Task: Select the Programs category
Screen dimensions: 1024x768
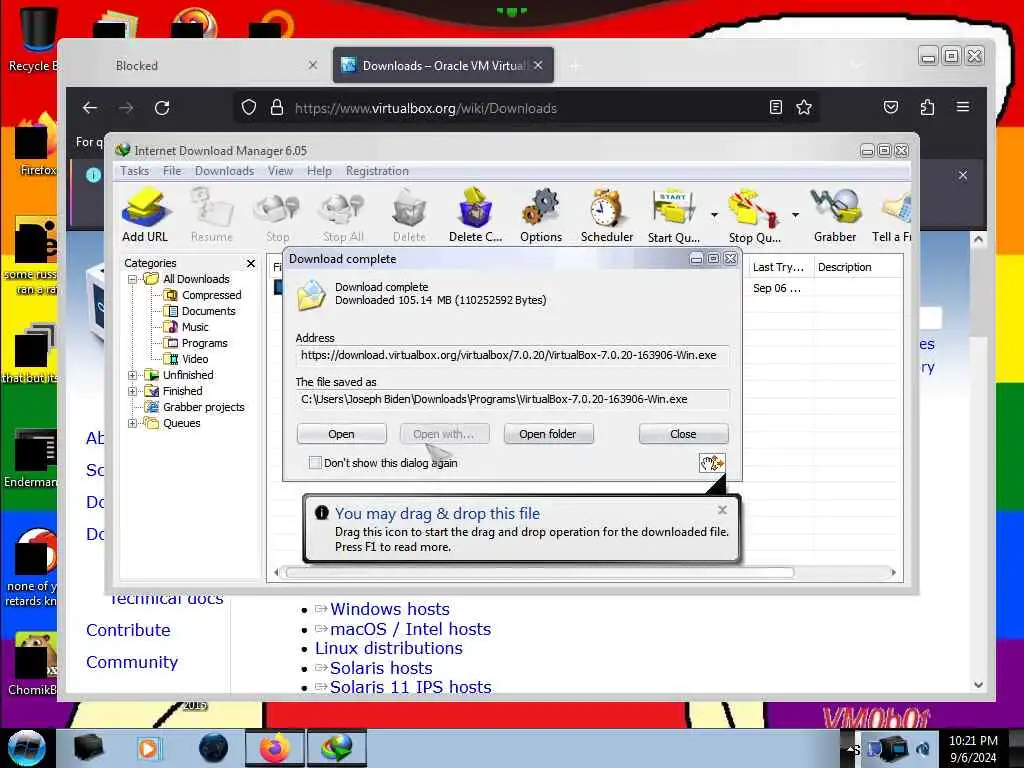Action: [x=204, y=344]
